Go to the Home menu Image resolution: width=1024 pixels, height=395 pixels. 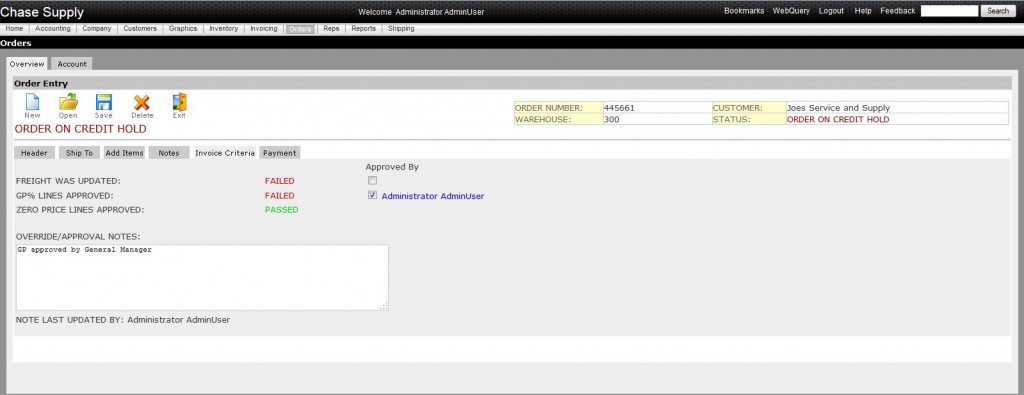[x=14, y=29]
